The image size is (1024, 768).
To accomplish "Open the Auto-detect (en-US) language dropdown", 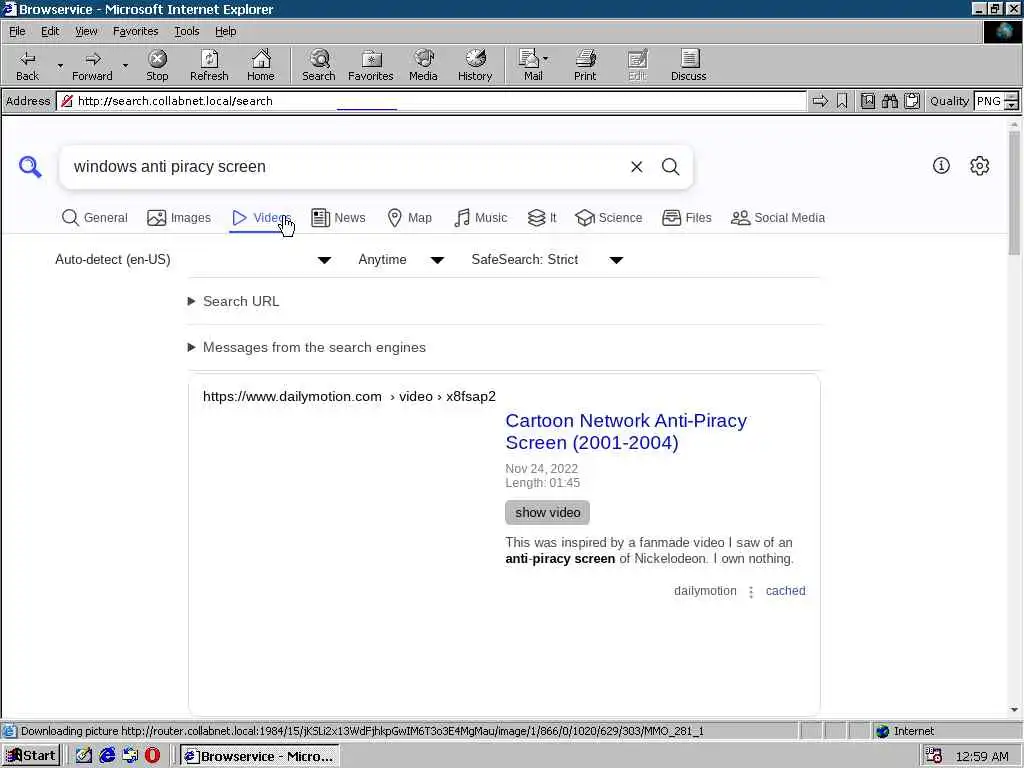I will click(x=193, y=260).
